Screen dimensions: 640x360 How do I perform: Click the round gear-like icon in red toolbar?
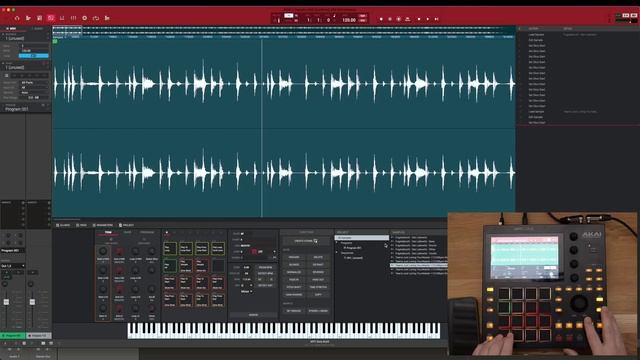point(84,18)
